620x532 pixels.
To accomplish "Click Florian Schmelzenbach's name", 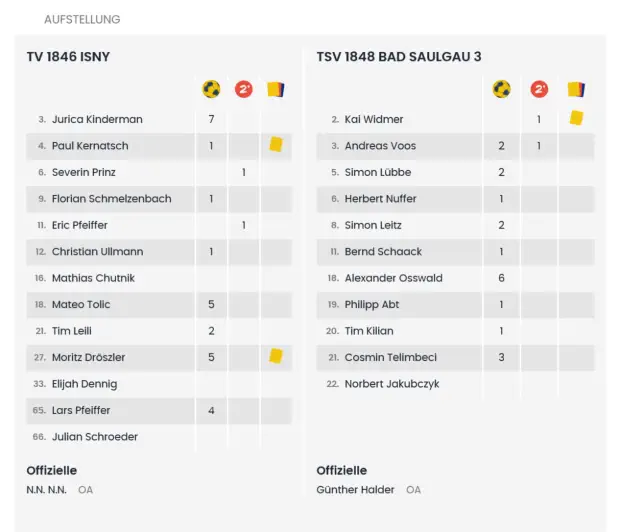I will 111,198.
